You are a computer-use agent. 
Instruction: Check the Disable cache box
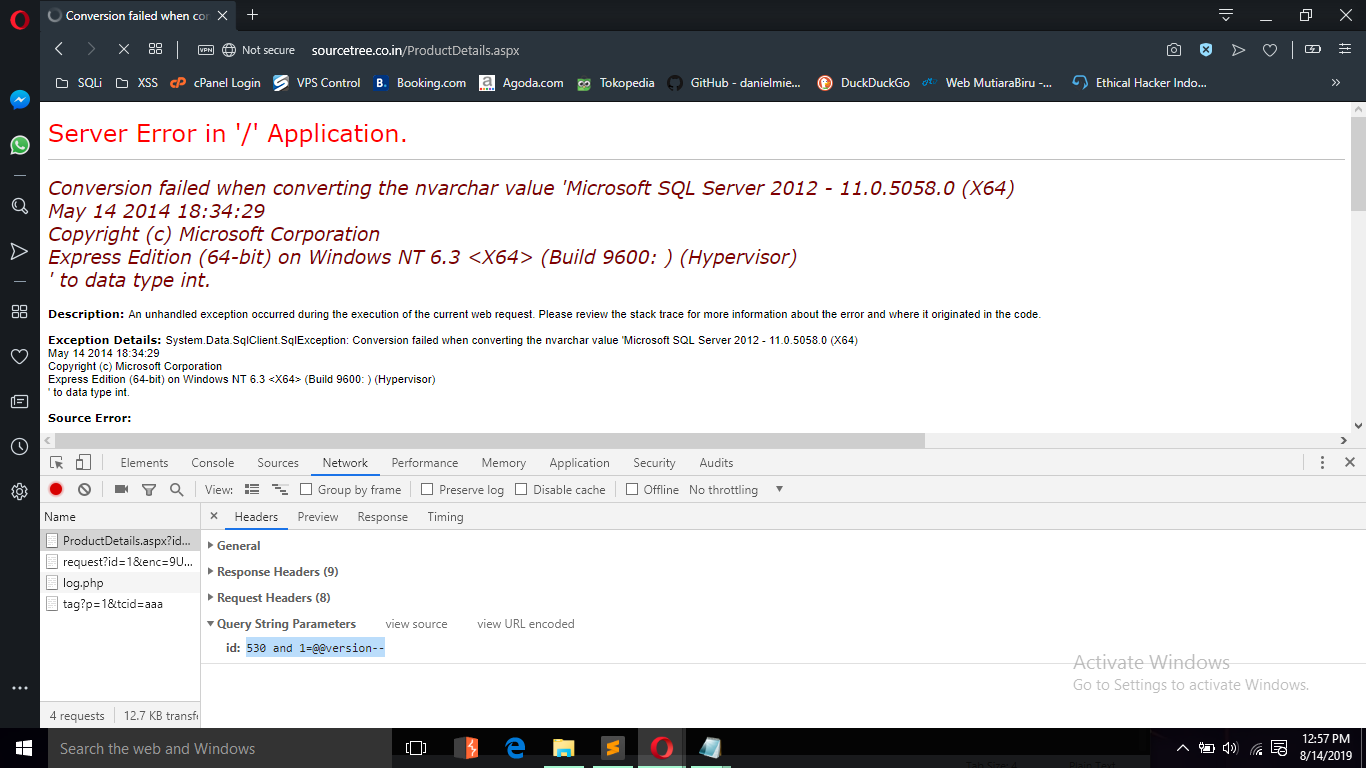(521, 490)
